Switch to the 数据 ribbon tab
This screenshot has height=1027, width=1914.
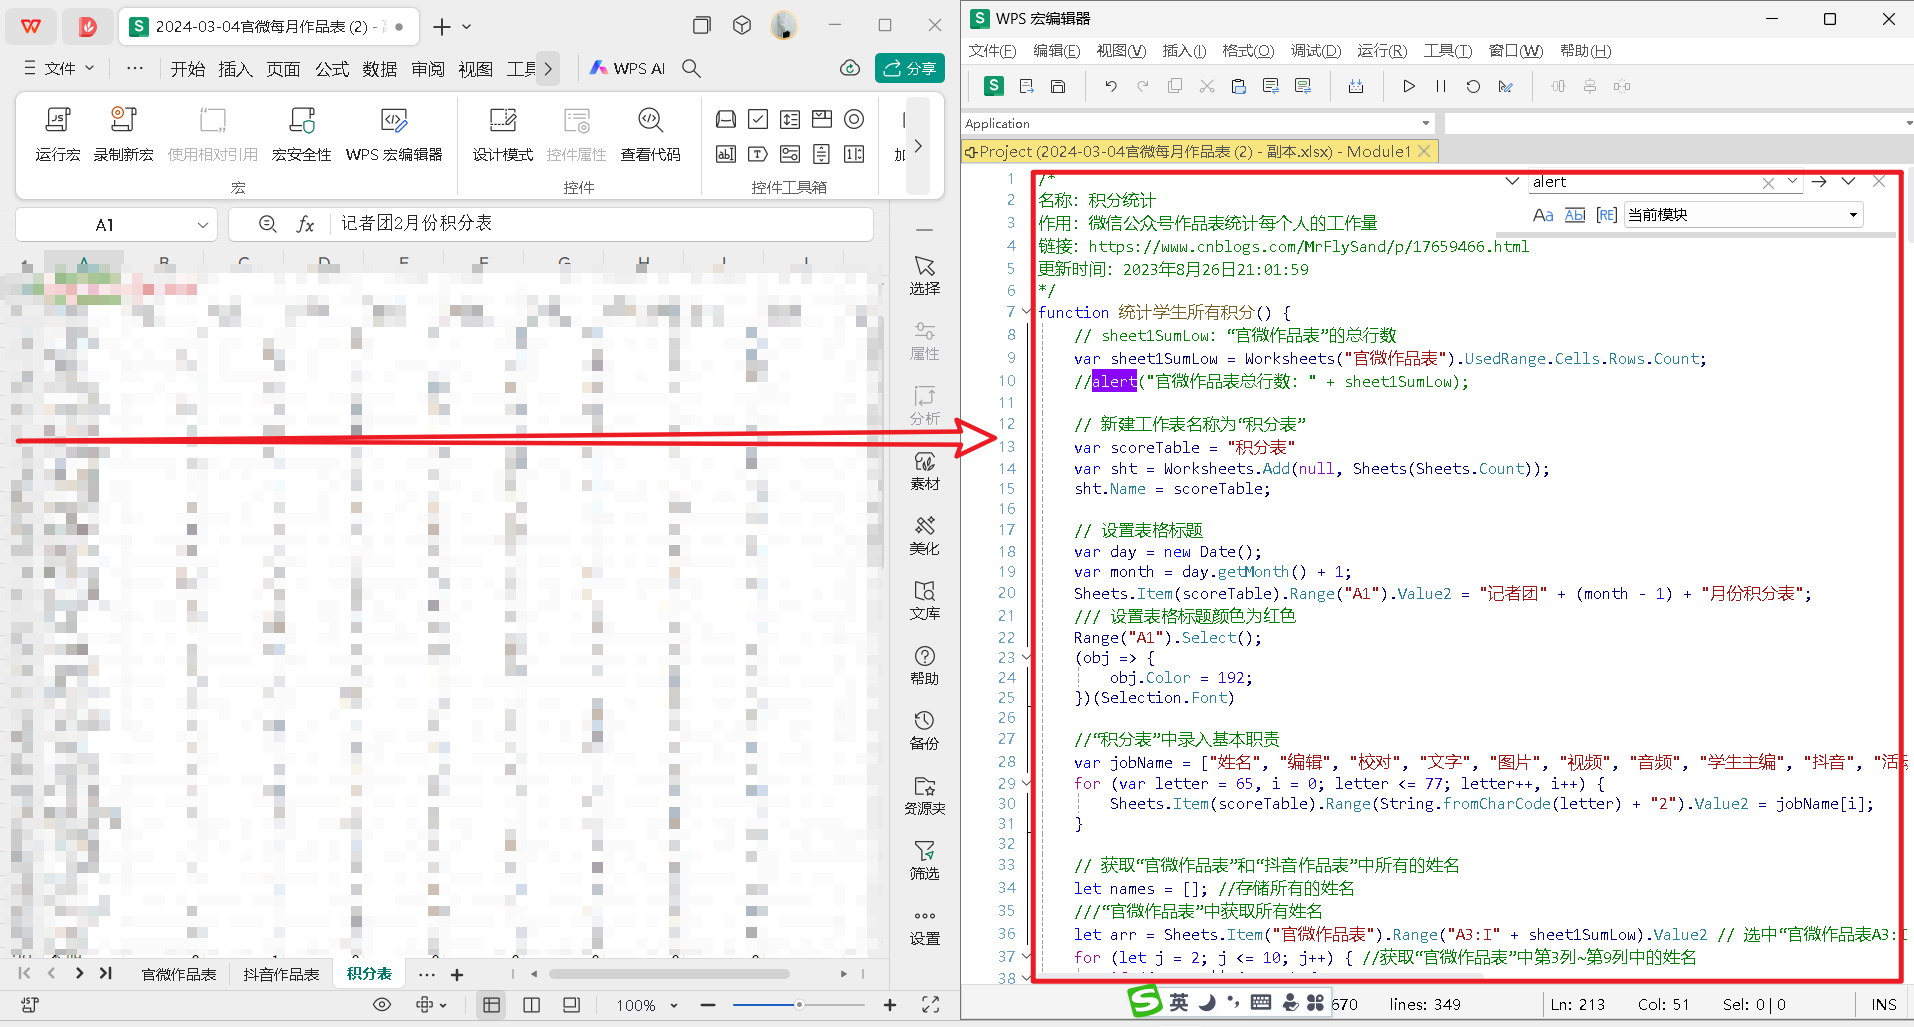[x=379, y=68]
